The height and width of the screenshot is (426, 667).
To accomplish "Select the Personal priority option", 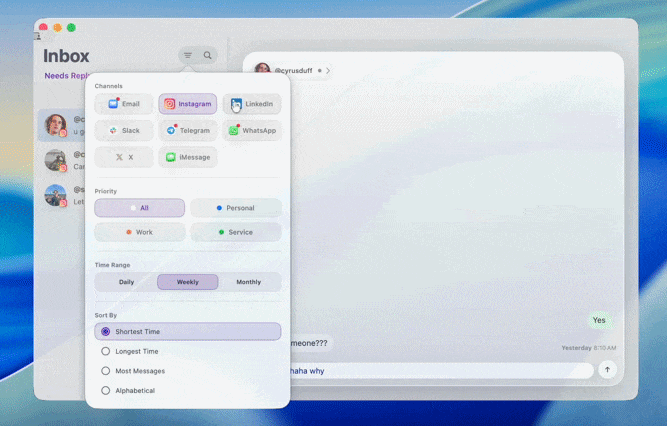I will tap(236, 208).
